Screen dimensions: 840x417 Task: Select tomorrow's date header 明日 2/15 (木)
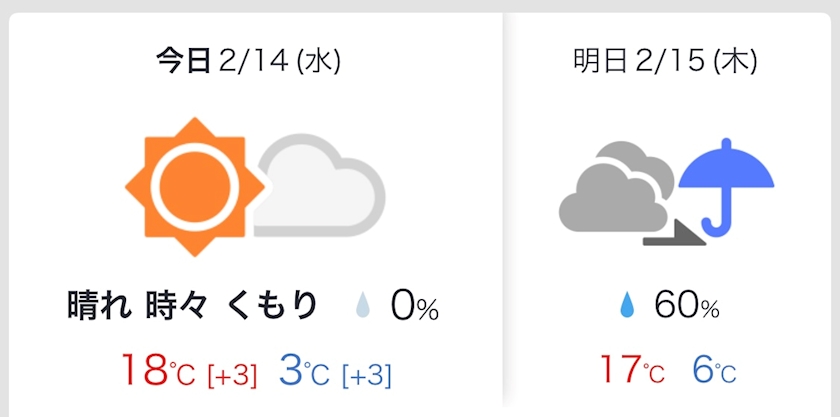(x=665, y=62)
